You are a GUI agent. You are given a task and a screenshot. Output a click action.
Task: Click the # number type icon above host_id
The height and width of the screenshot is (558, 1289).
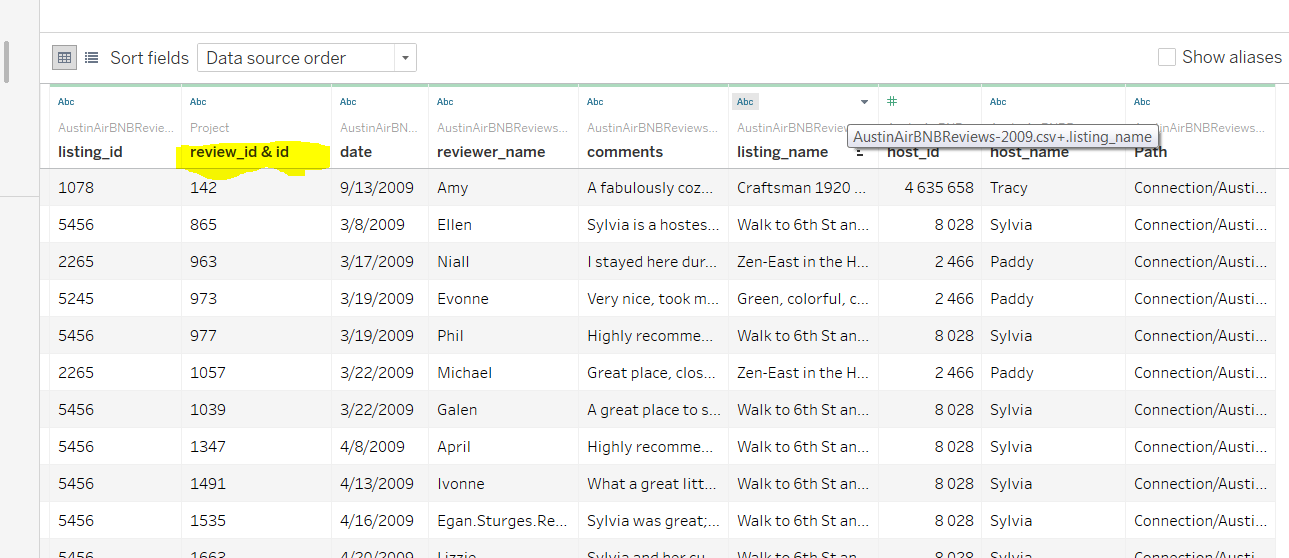892,102
